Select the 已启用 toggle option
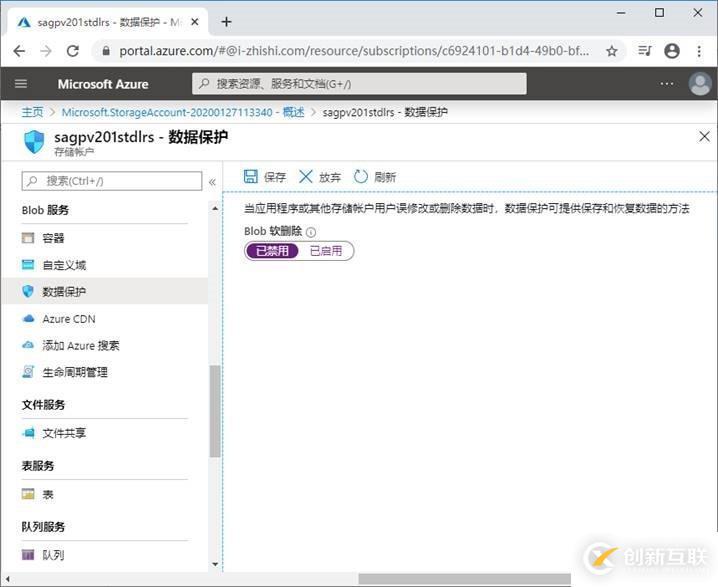718x587 pixels. click(326, 251)
